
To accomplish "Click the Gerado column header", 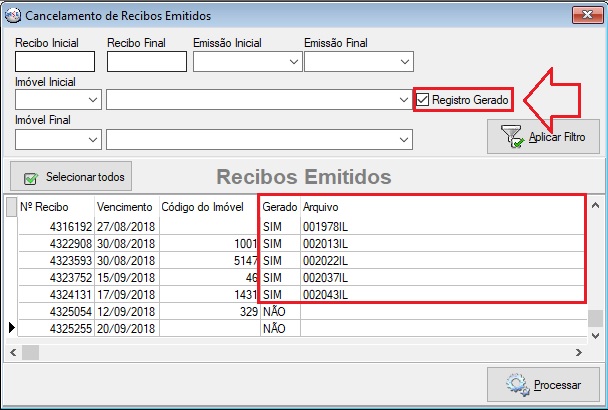I will coord(280,207).
